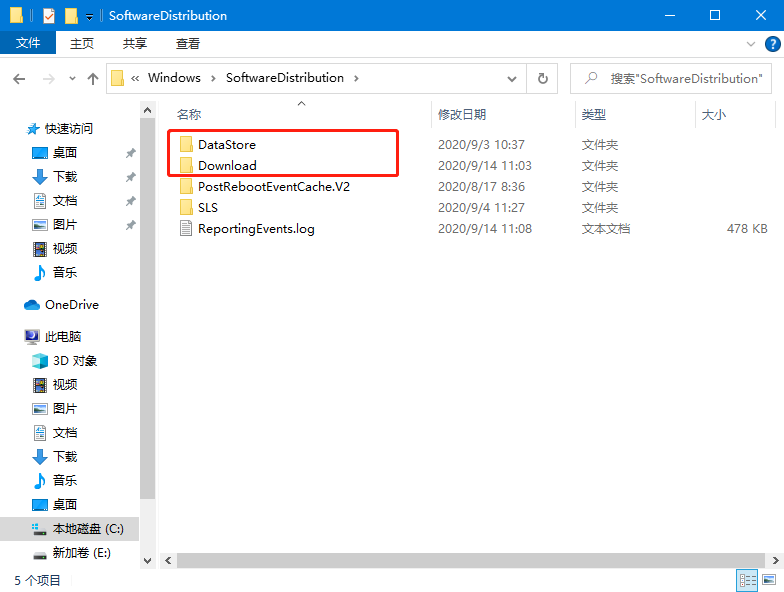This screenshot has width=784, height=592.
Task: Sort by the 名称 column header
Action: (188, 114)
